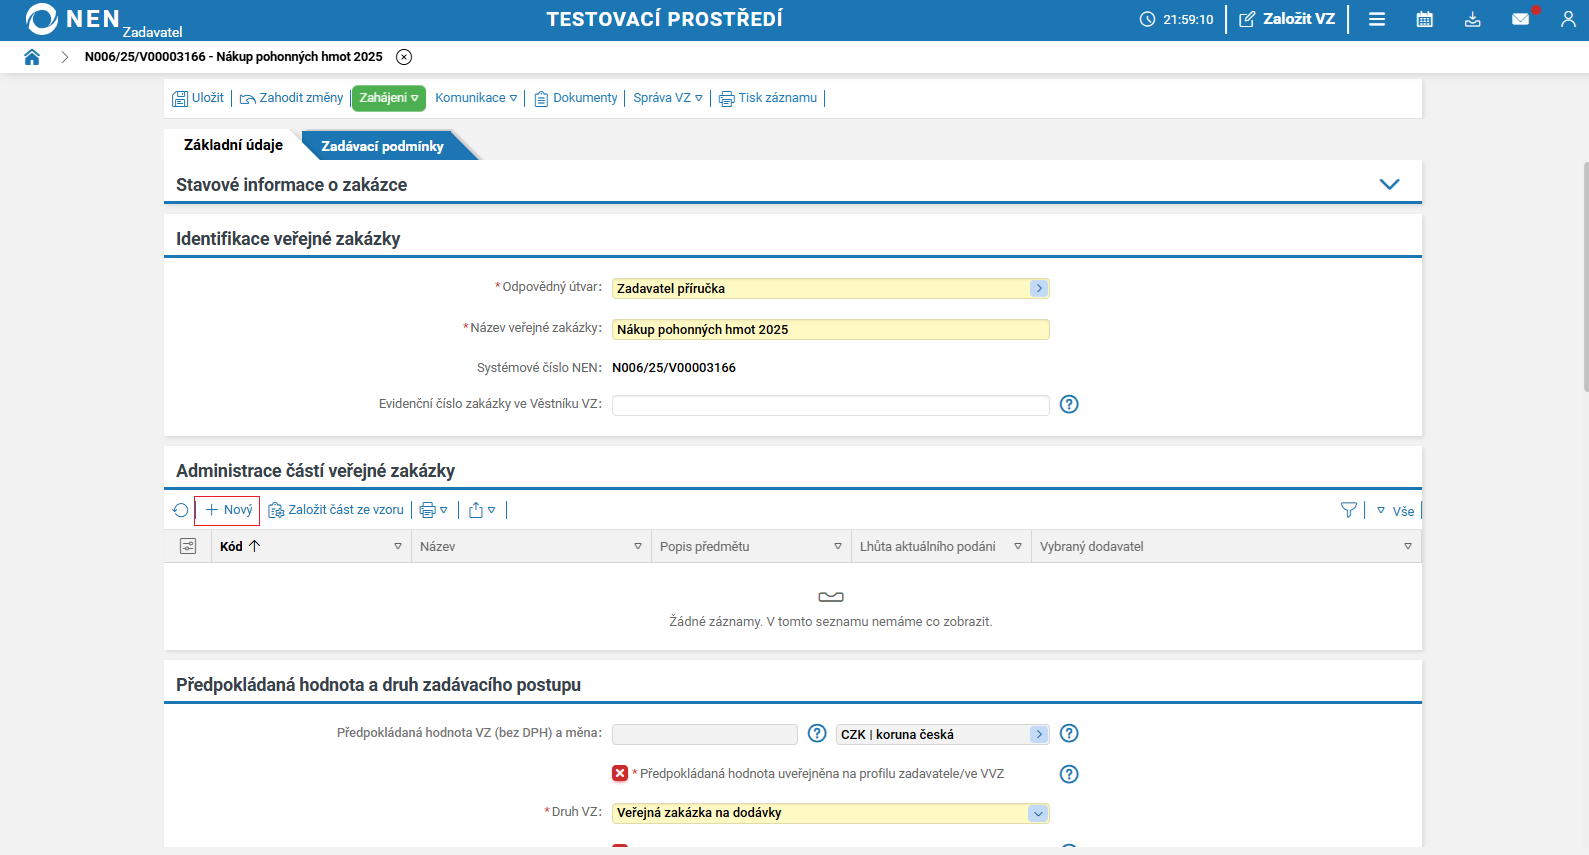
Task: Toggle Předpokládaná hodnota uveřejněna checkbox
Action: 620,773
